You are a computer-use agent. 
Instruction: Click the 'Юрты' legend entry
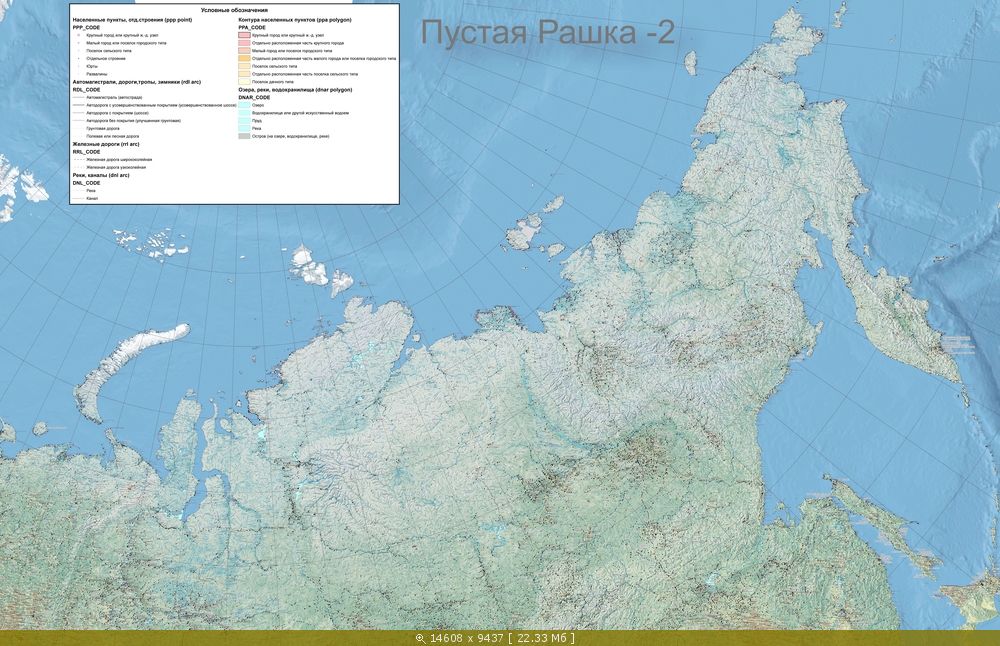point(92,66)
